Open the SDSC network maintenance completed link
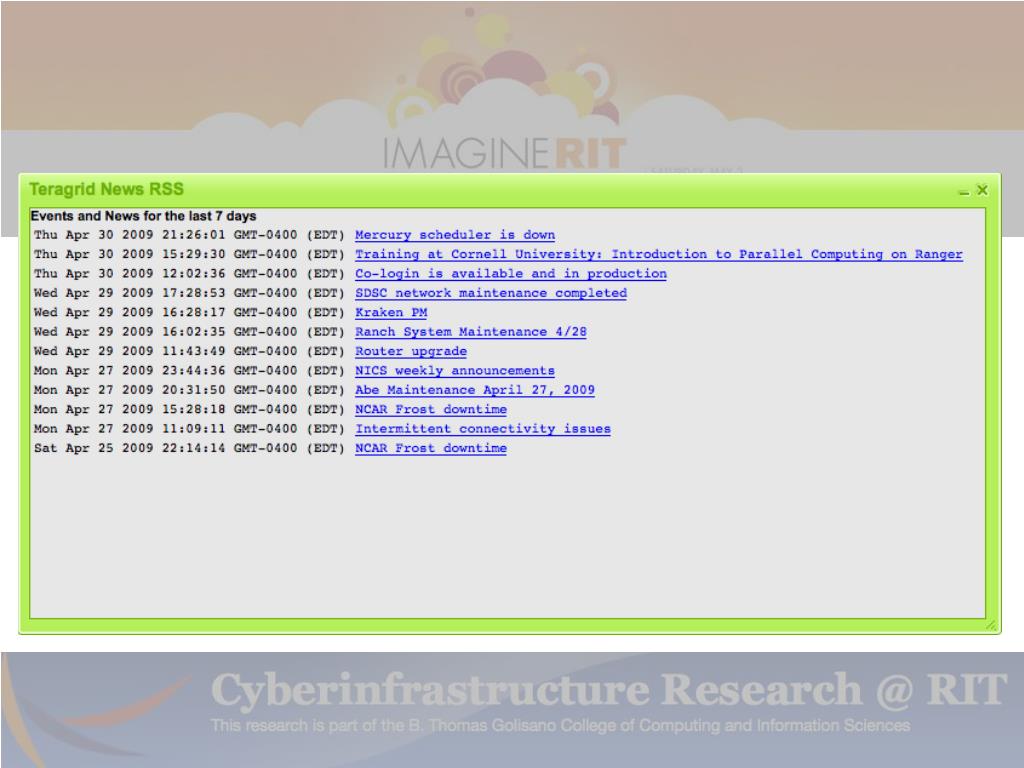Image resolution: width=1024 pixels, height=768 pixels. tap(490, 293)
